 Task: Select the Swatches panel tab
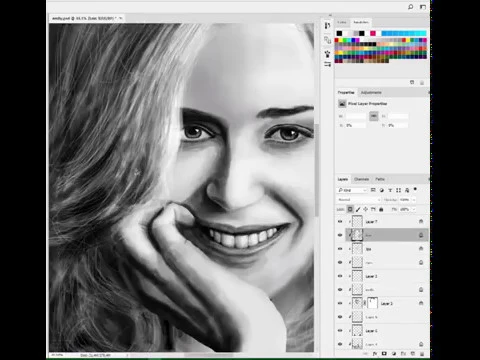point(361,22)
